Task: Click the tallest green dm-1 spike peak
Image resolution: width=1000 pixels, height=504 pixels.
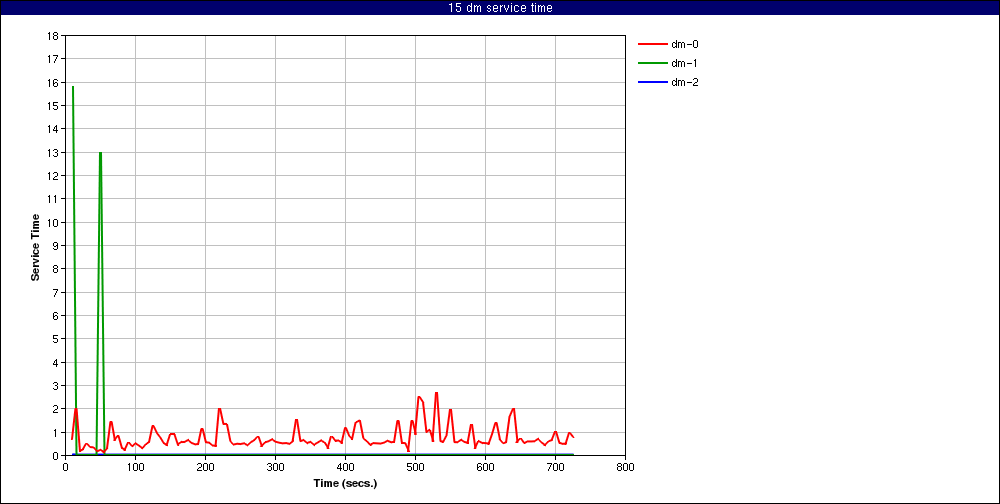Action: click(73, 87)
